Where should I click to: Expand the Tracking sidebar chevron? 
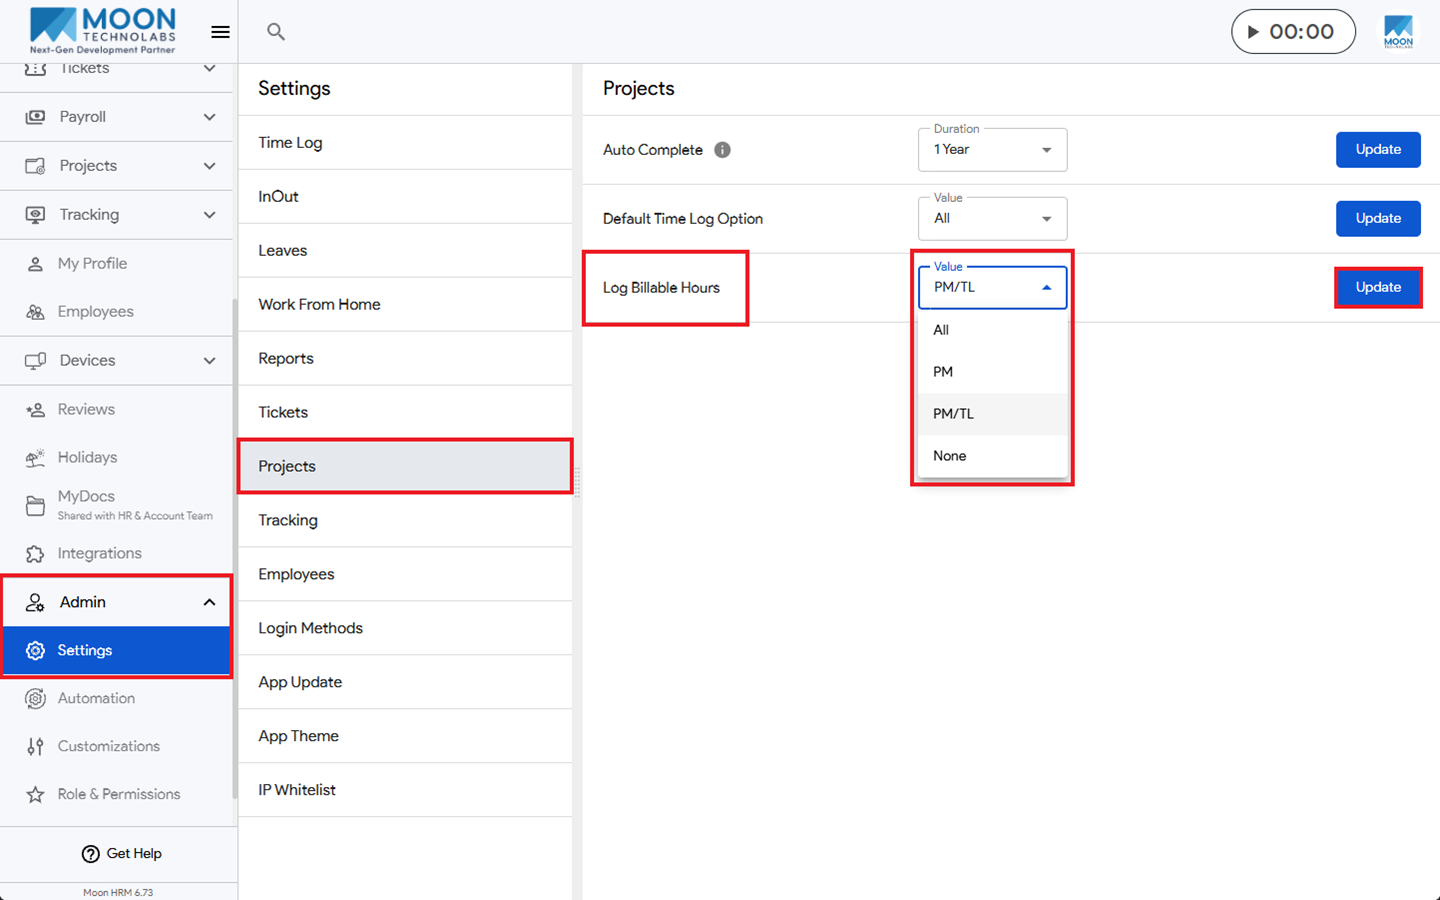pos(209,215)
